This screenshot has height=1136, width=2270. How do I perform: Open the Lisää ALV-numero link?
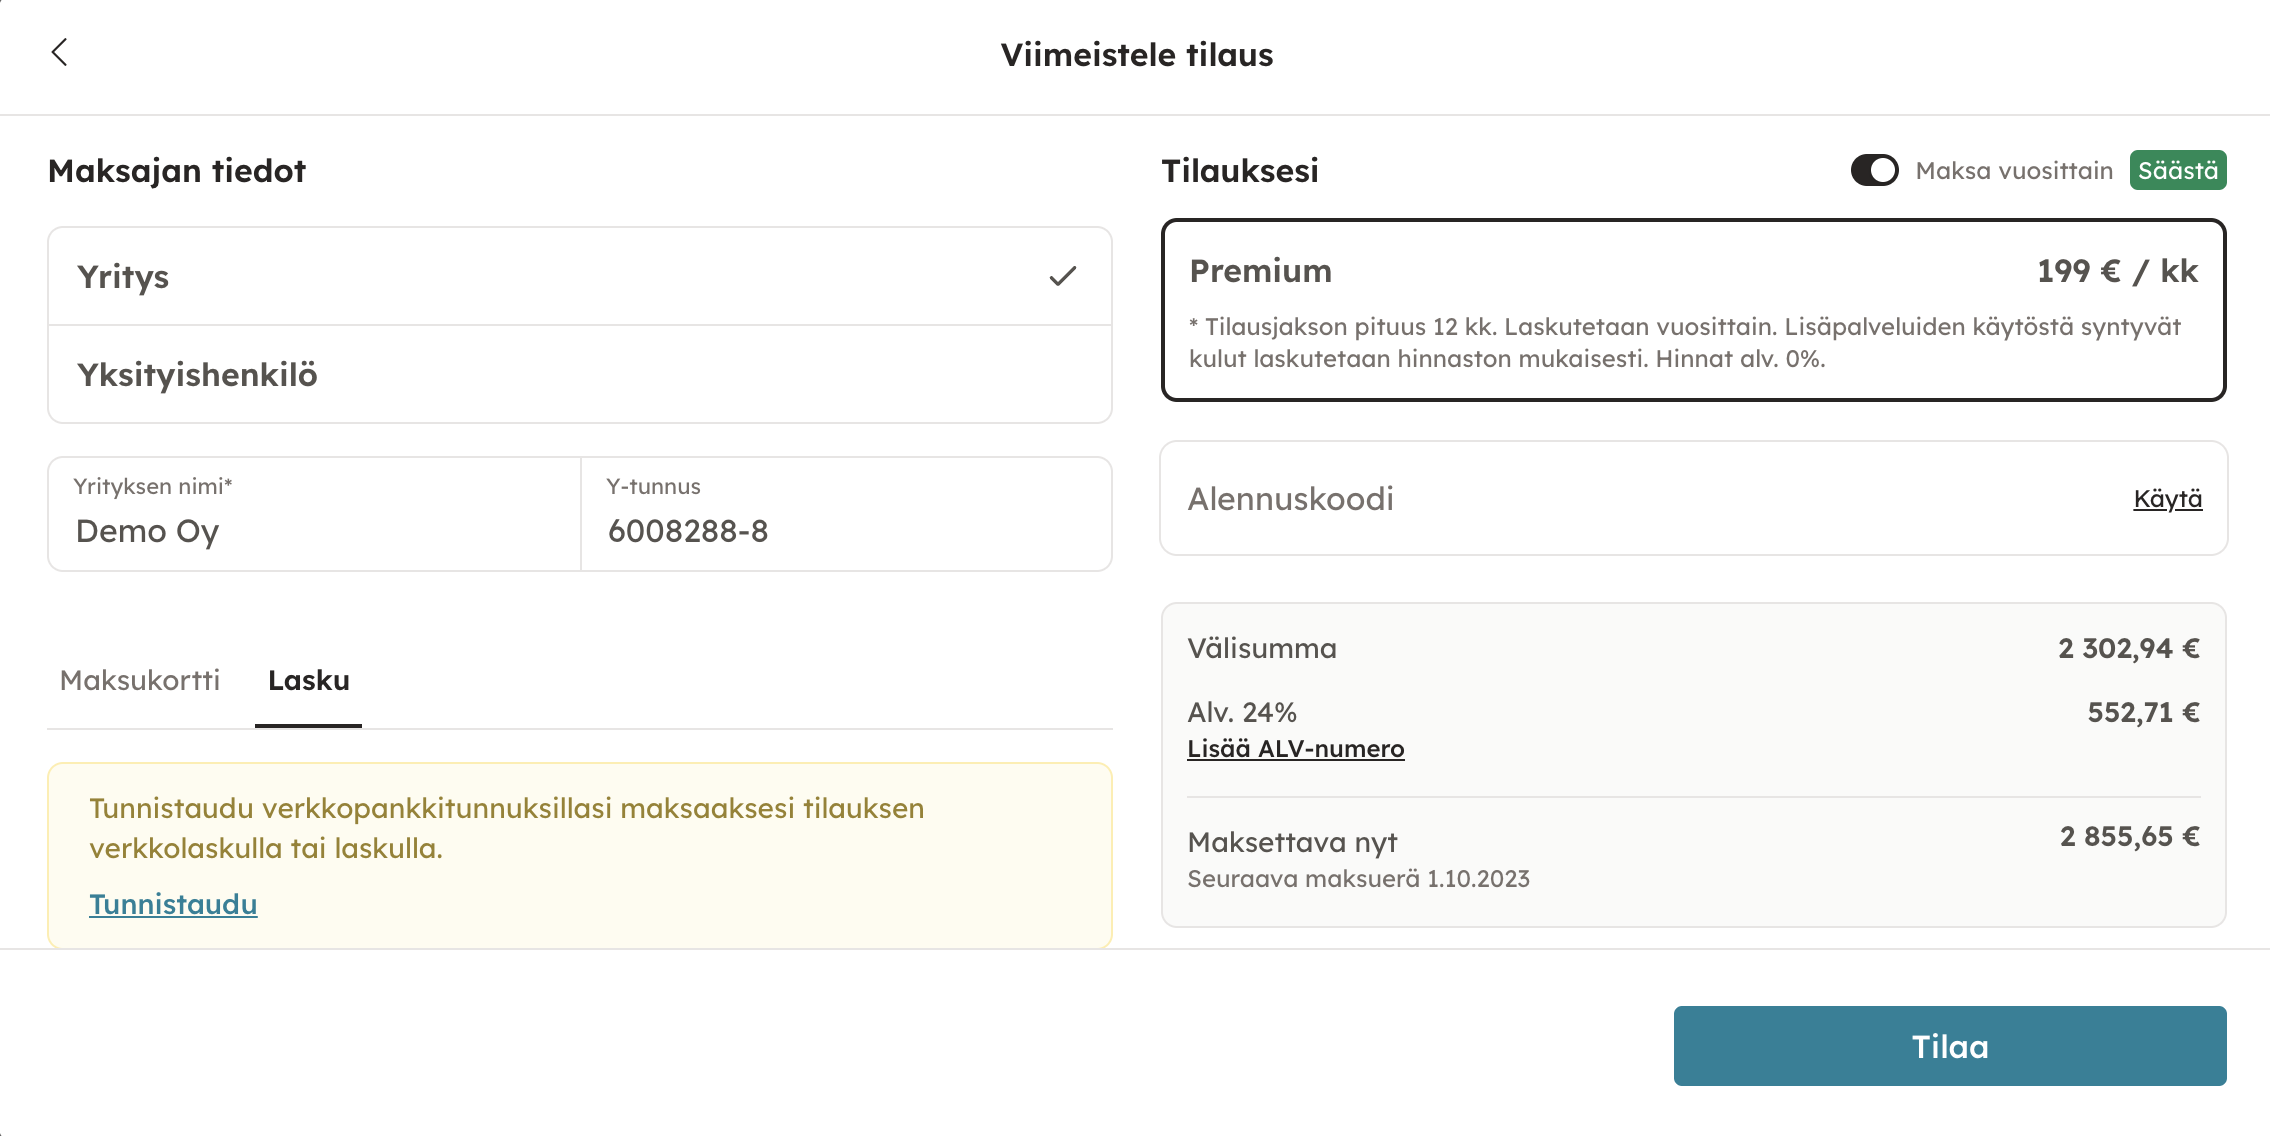click(x=1295, y=748)
